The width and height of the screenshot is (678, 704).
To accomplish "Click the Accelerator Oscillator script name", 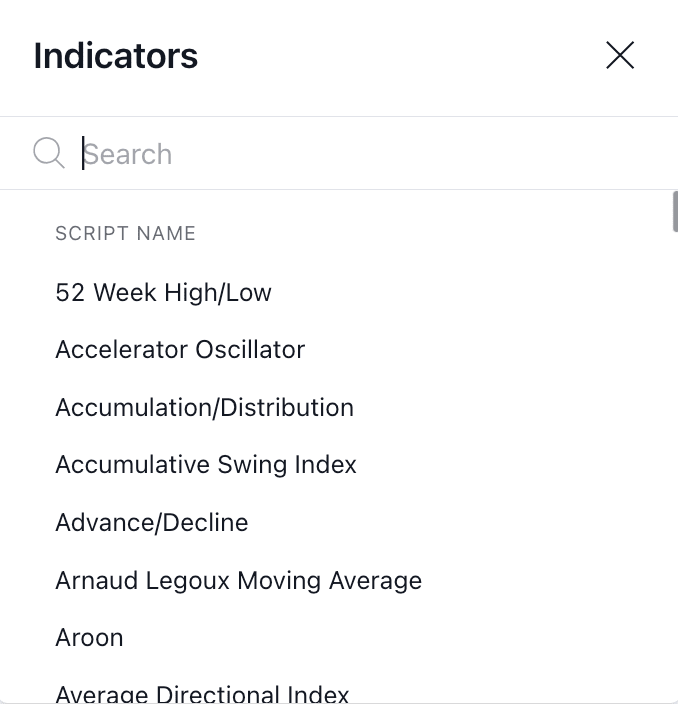I will (x=180, y=350).
